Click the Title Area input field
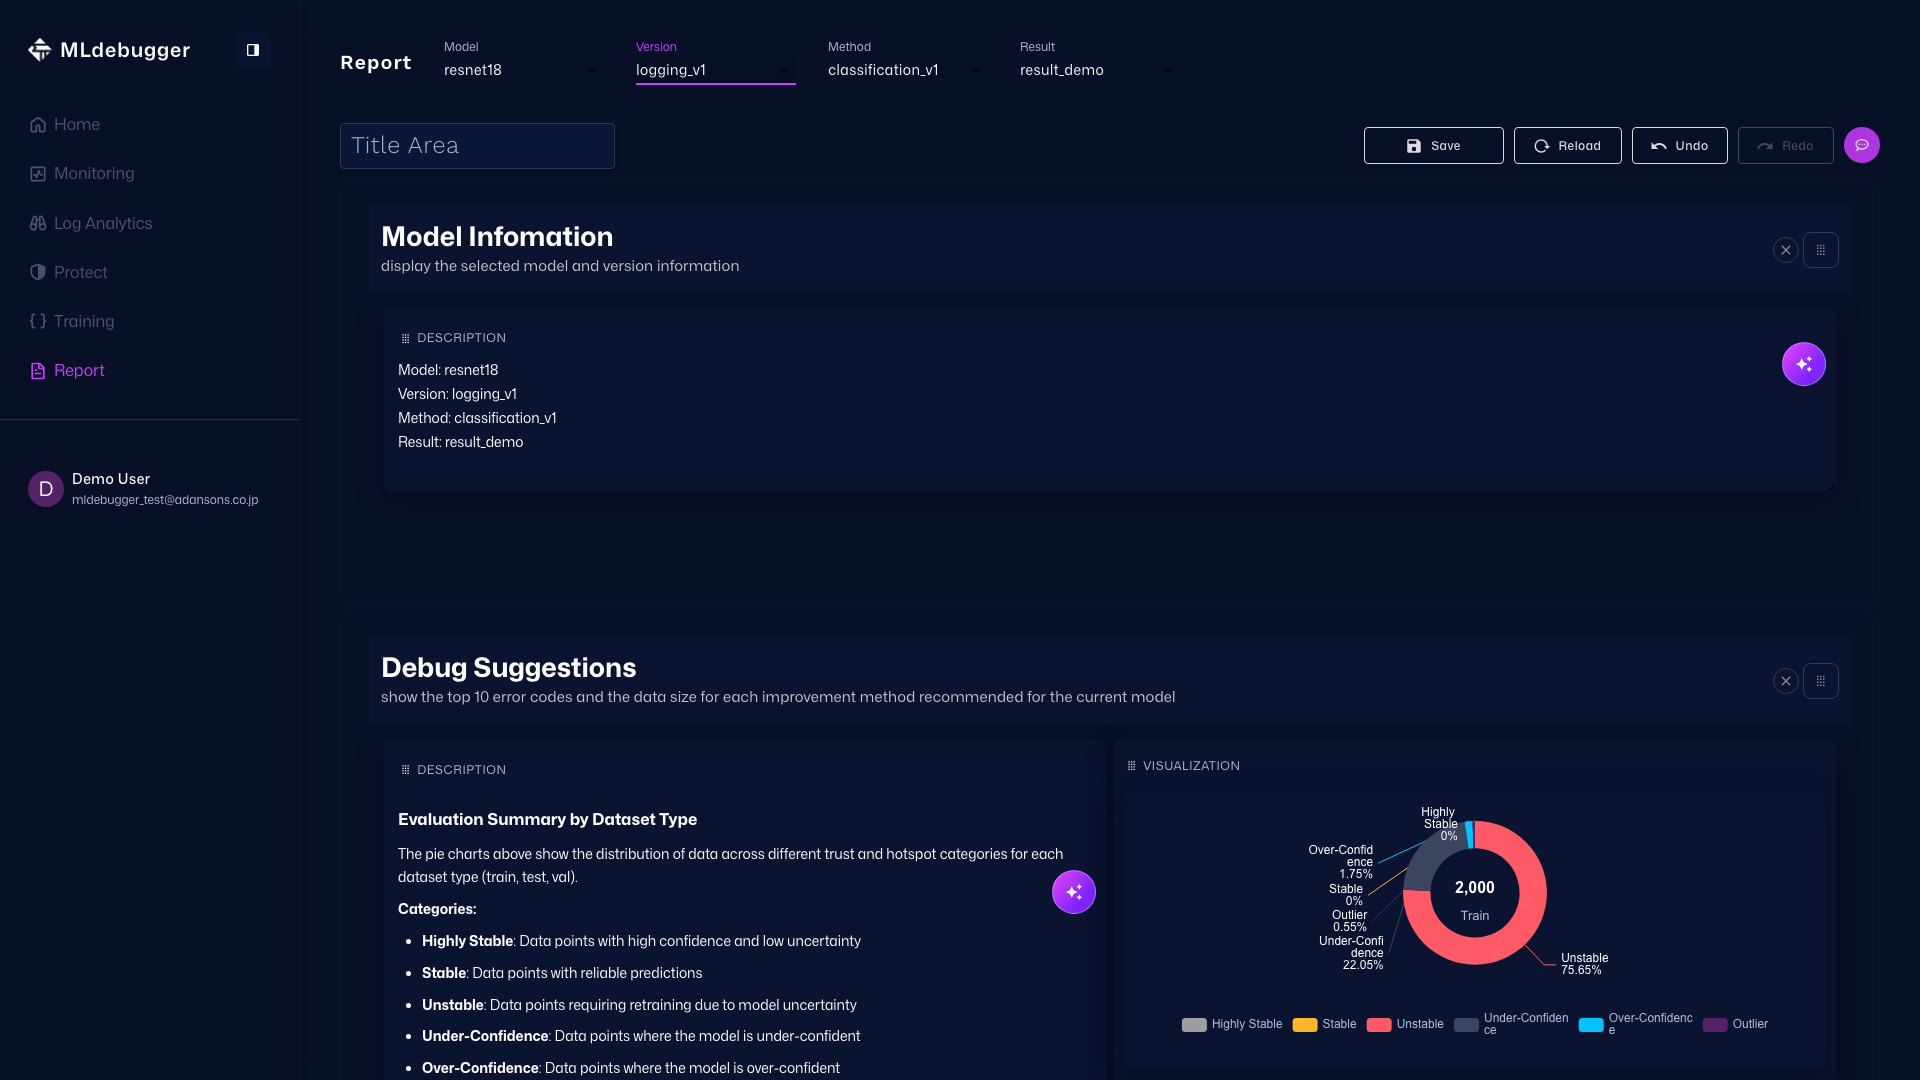The image size is (1920, 1080). point(477,146)
